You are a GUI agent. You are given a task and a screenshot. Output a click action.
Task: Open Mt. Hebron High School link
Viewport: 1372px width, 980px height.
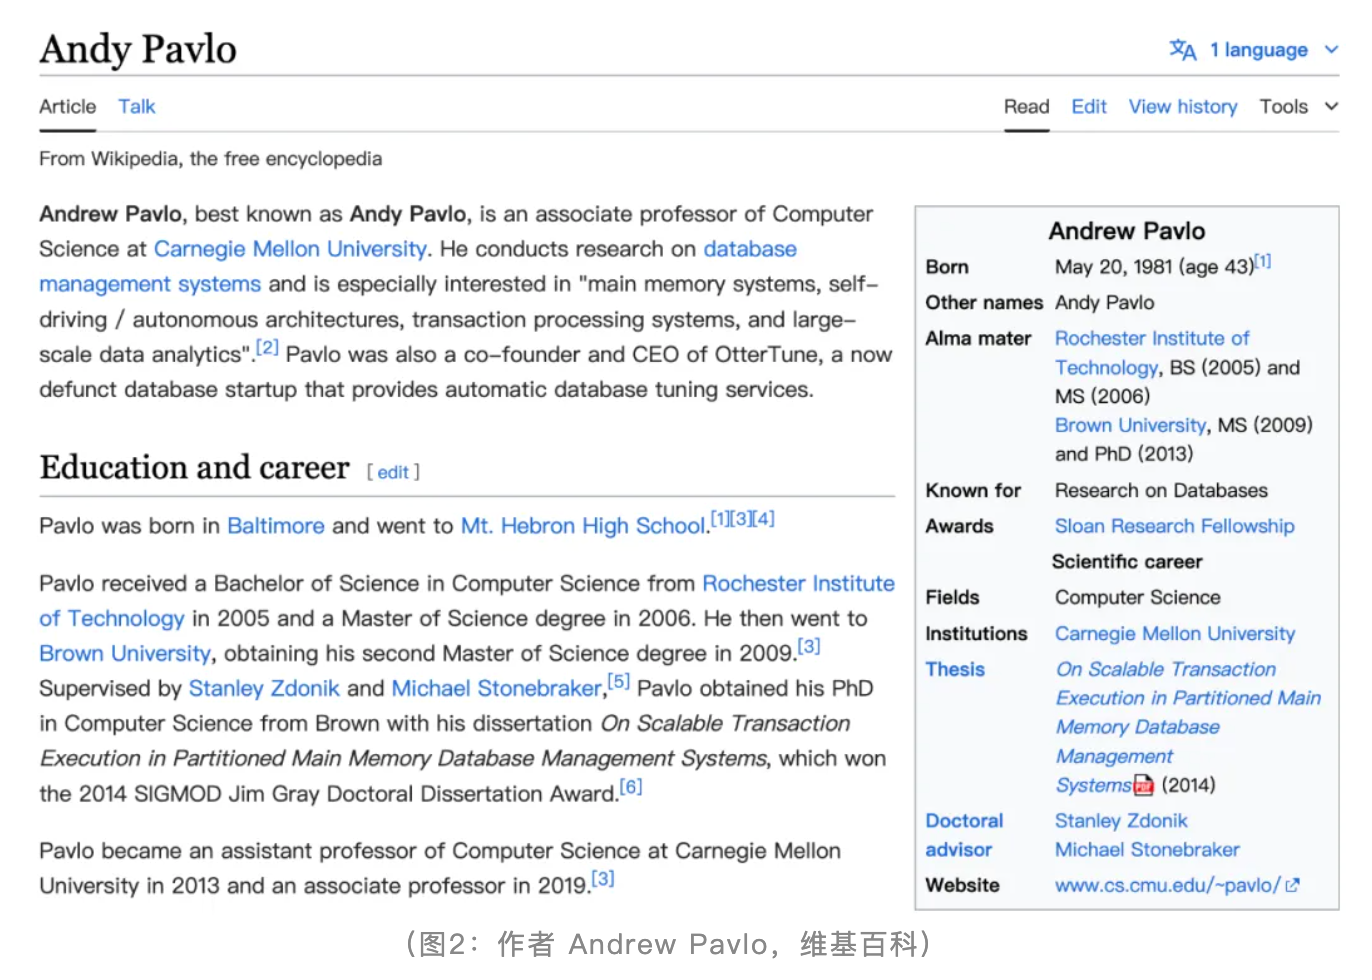pyautogui.click(x=583, y=526)
